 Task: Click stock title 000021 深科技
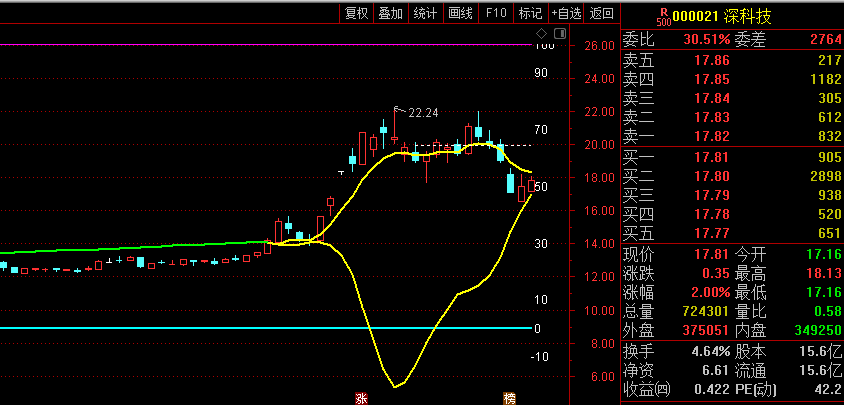point(722,16)
